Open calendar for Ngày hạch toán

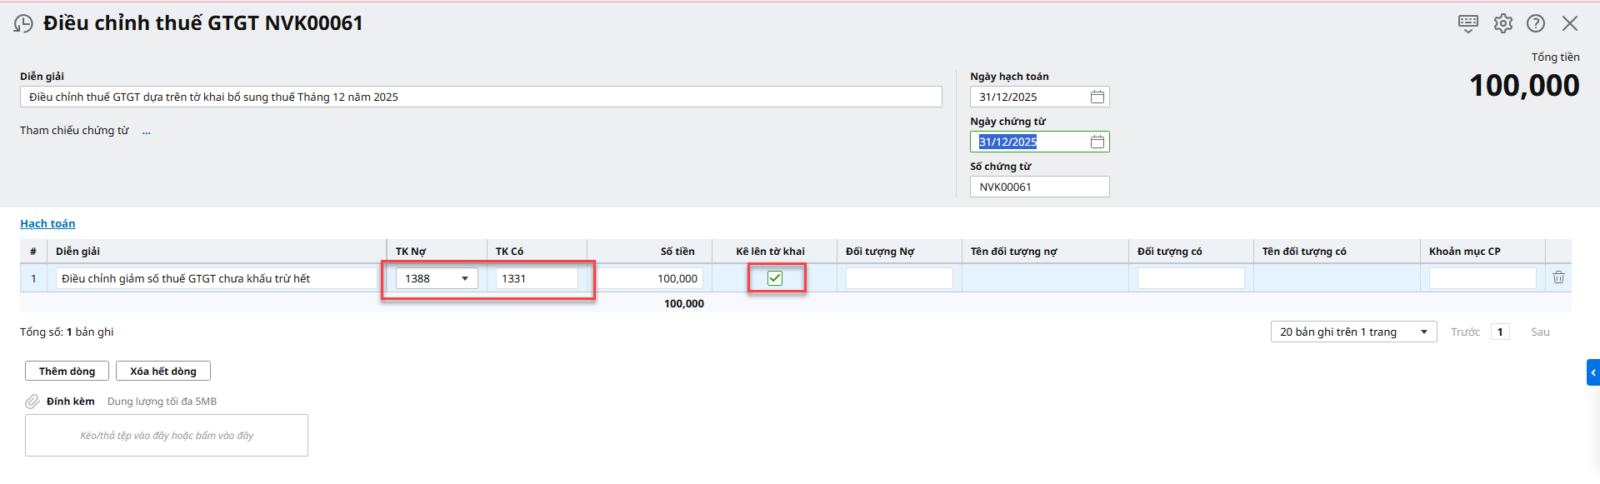coord(1097,97)
